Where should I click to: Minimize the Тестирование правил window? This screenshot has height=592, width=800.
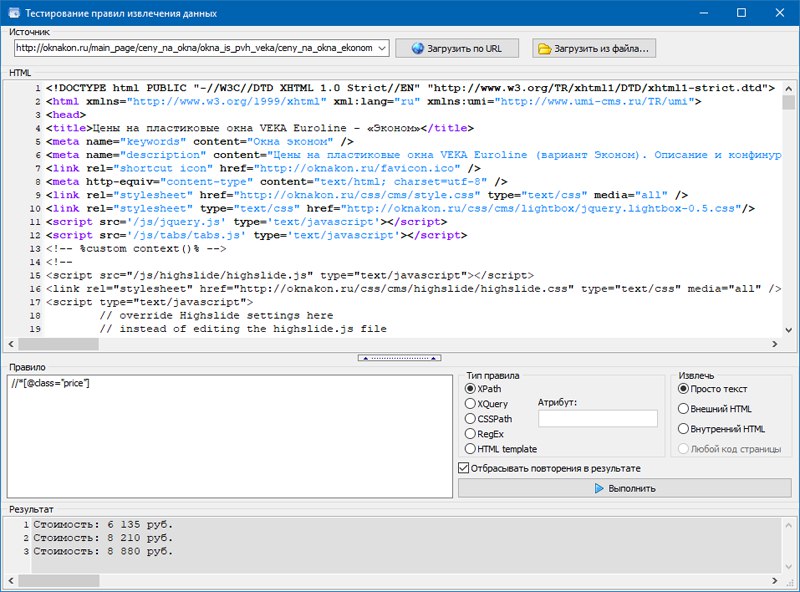click(704, 13)
